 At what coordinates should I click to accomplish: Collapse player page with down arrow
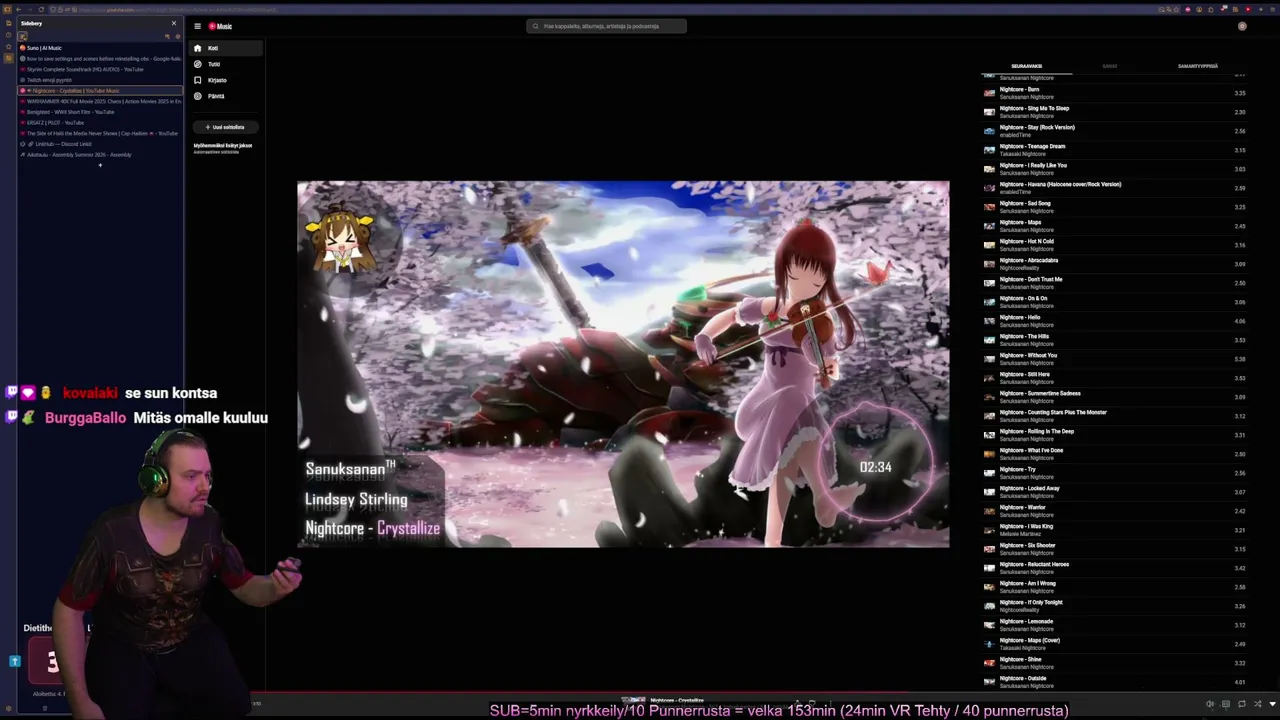click(1273, 704)
